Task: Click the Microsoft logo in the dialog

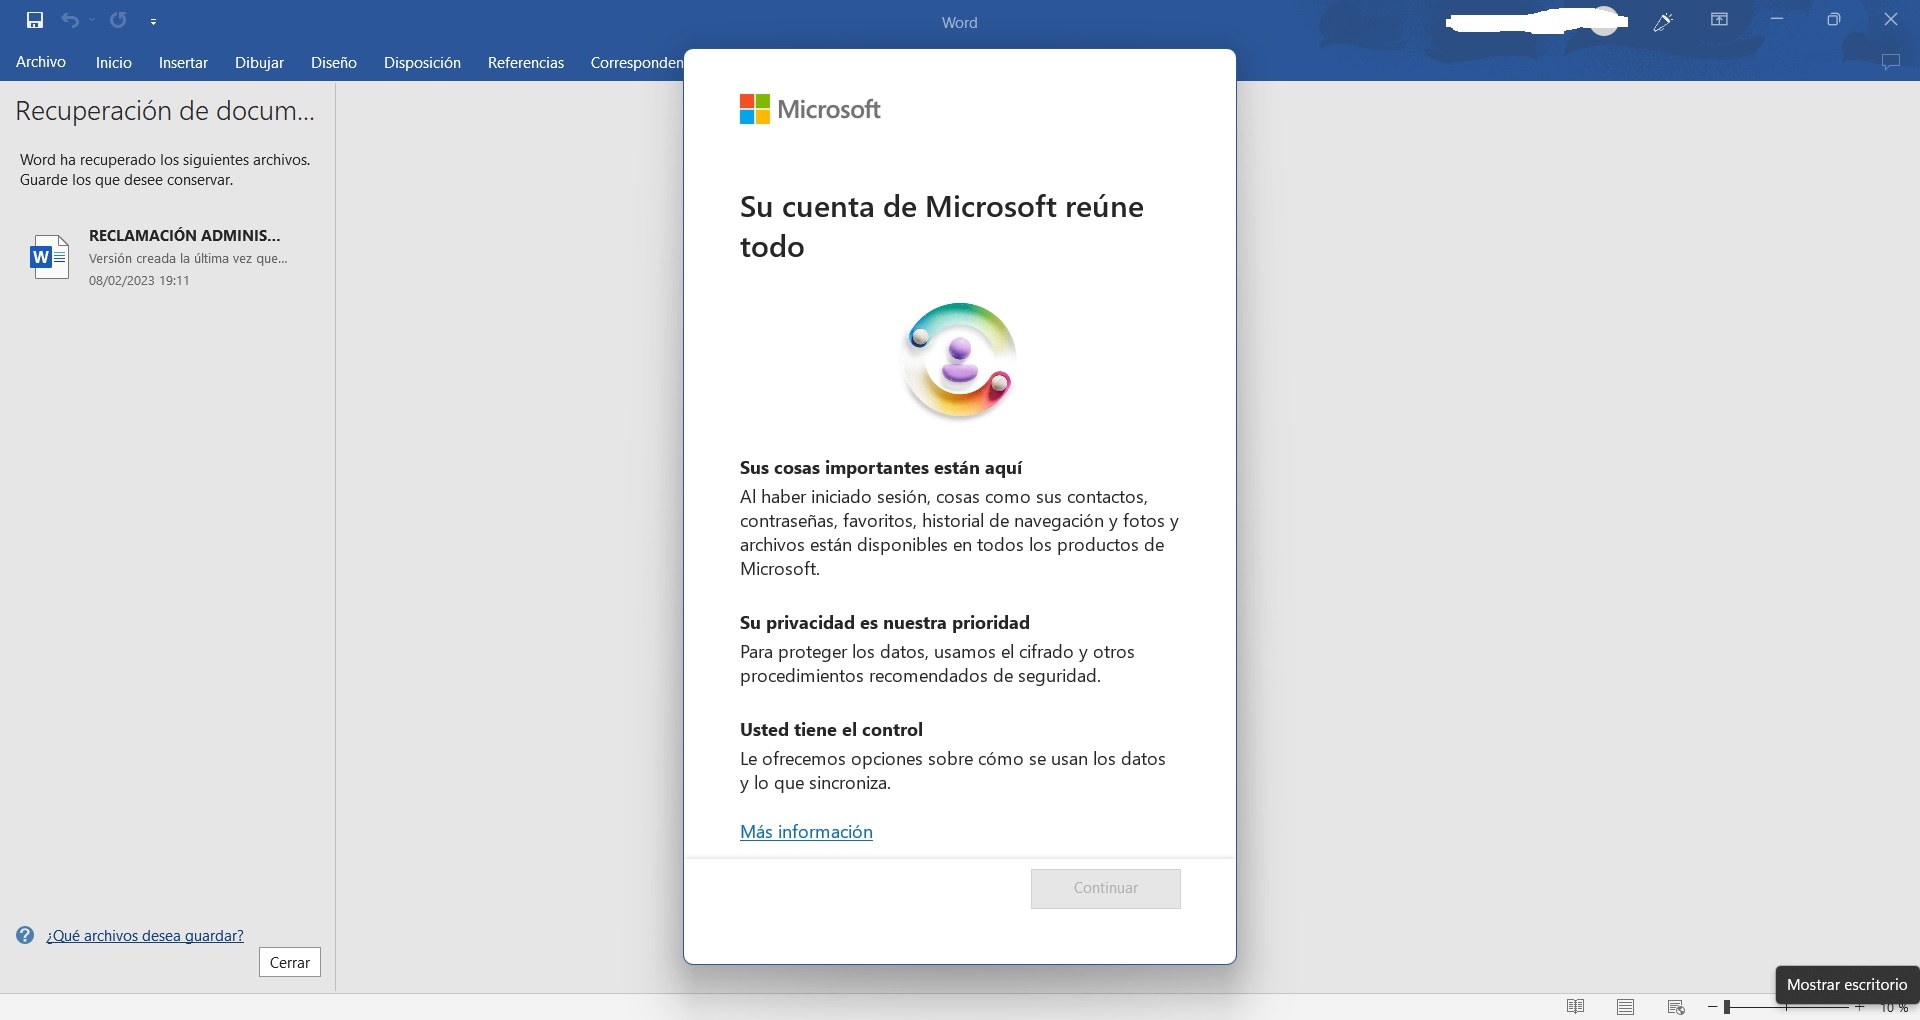Action: point(810,109)
